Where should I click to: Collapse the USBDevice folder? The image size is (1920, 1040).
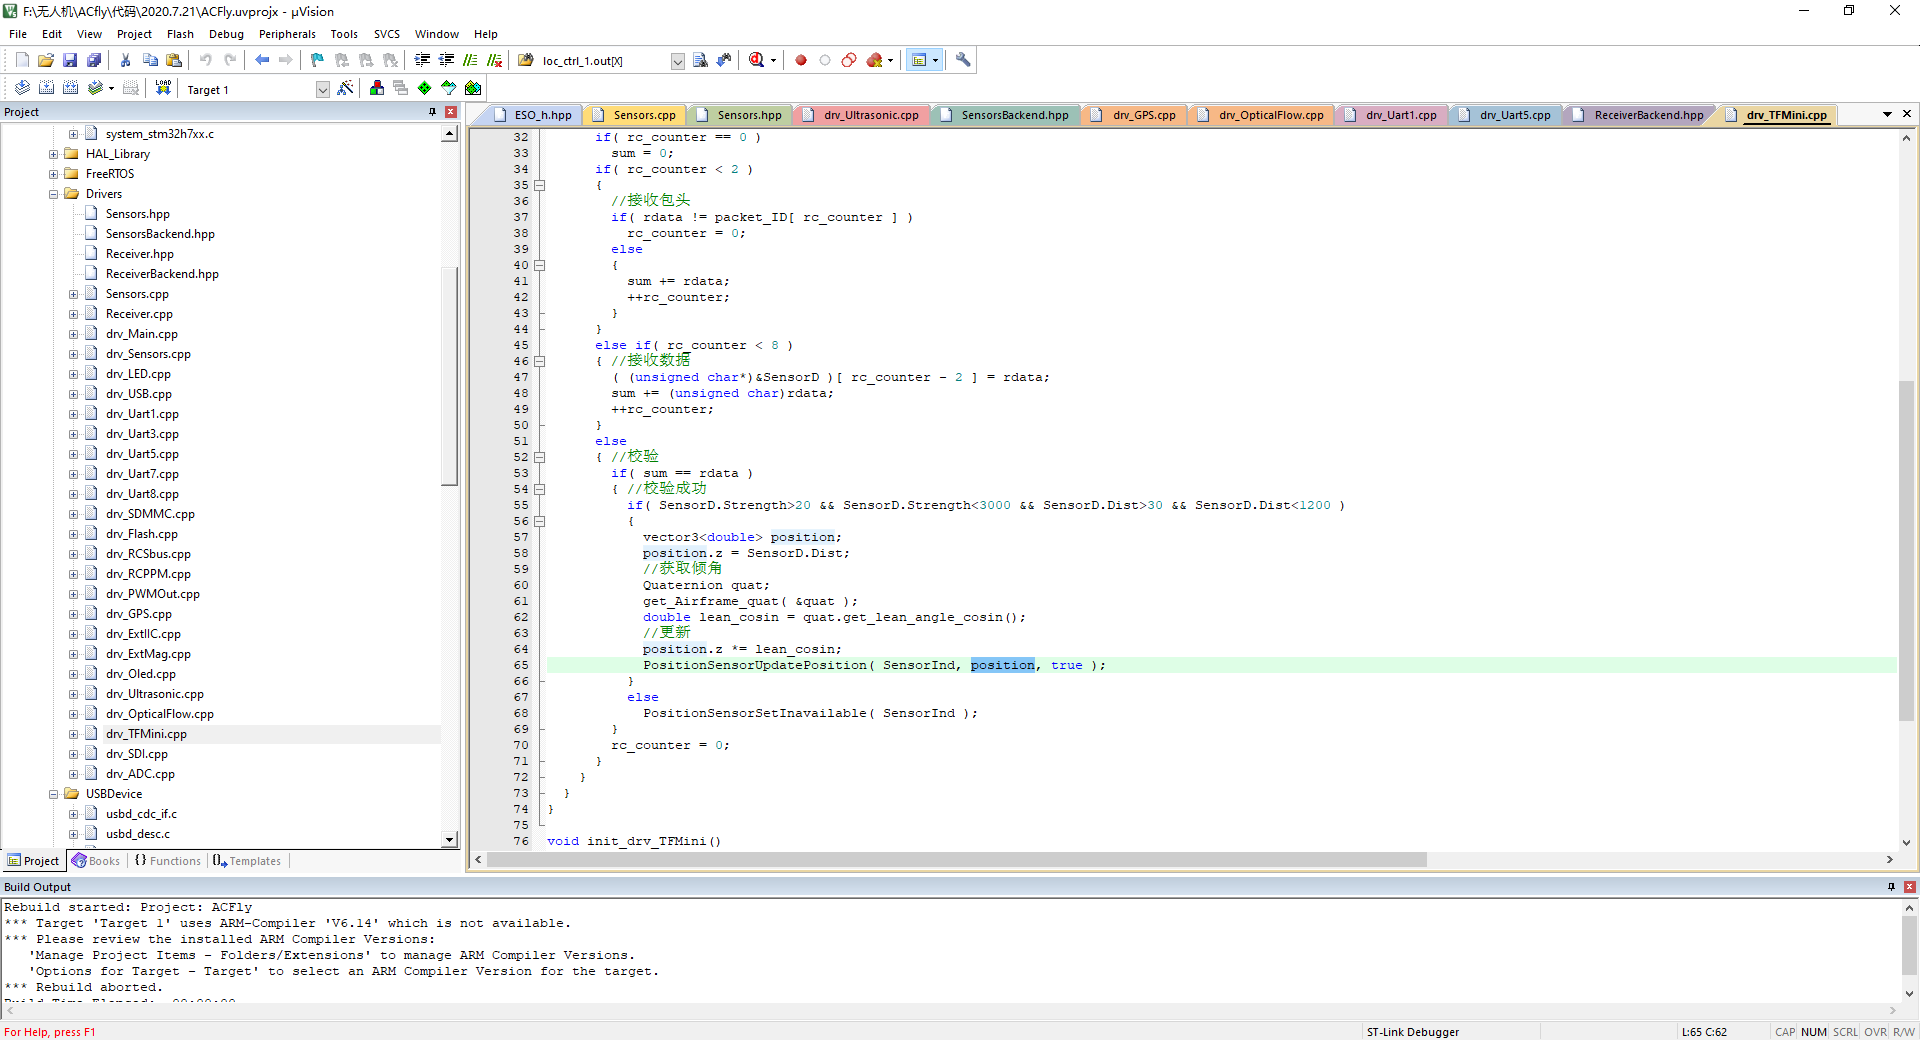tap(54, 794)
